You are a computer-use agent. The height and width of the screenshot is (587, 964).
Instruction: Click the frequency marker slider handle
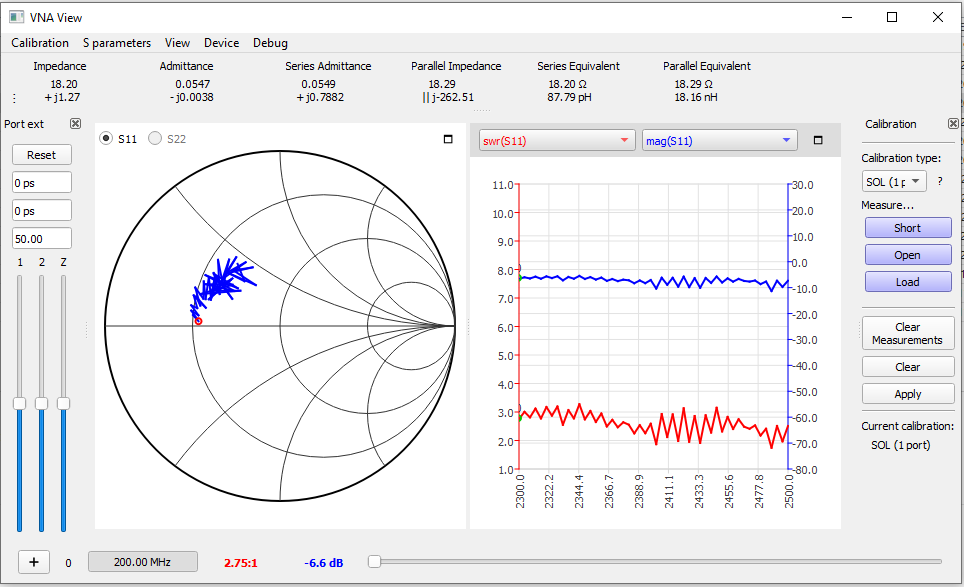click(x=374, y=561)
